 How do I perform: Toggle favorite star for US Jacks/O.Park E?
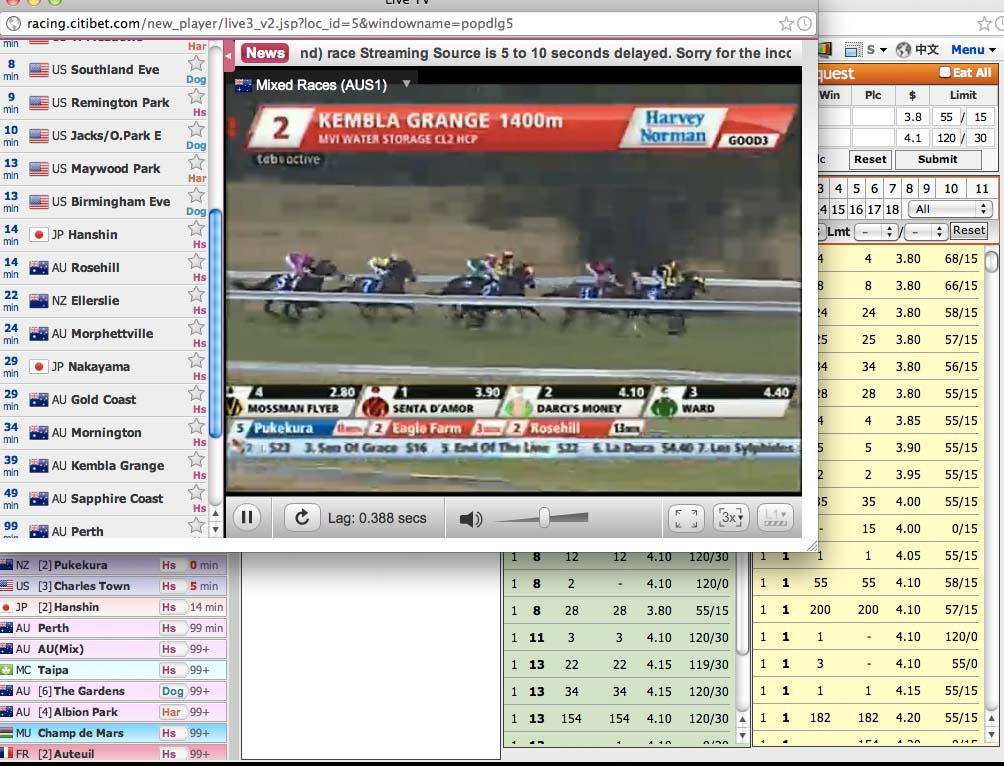(196, 129)
